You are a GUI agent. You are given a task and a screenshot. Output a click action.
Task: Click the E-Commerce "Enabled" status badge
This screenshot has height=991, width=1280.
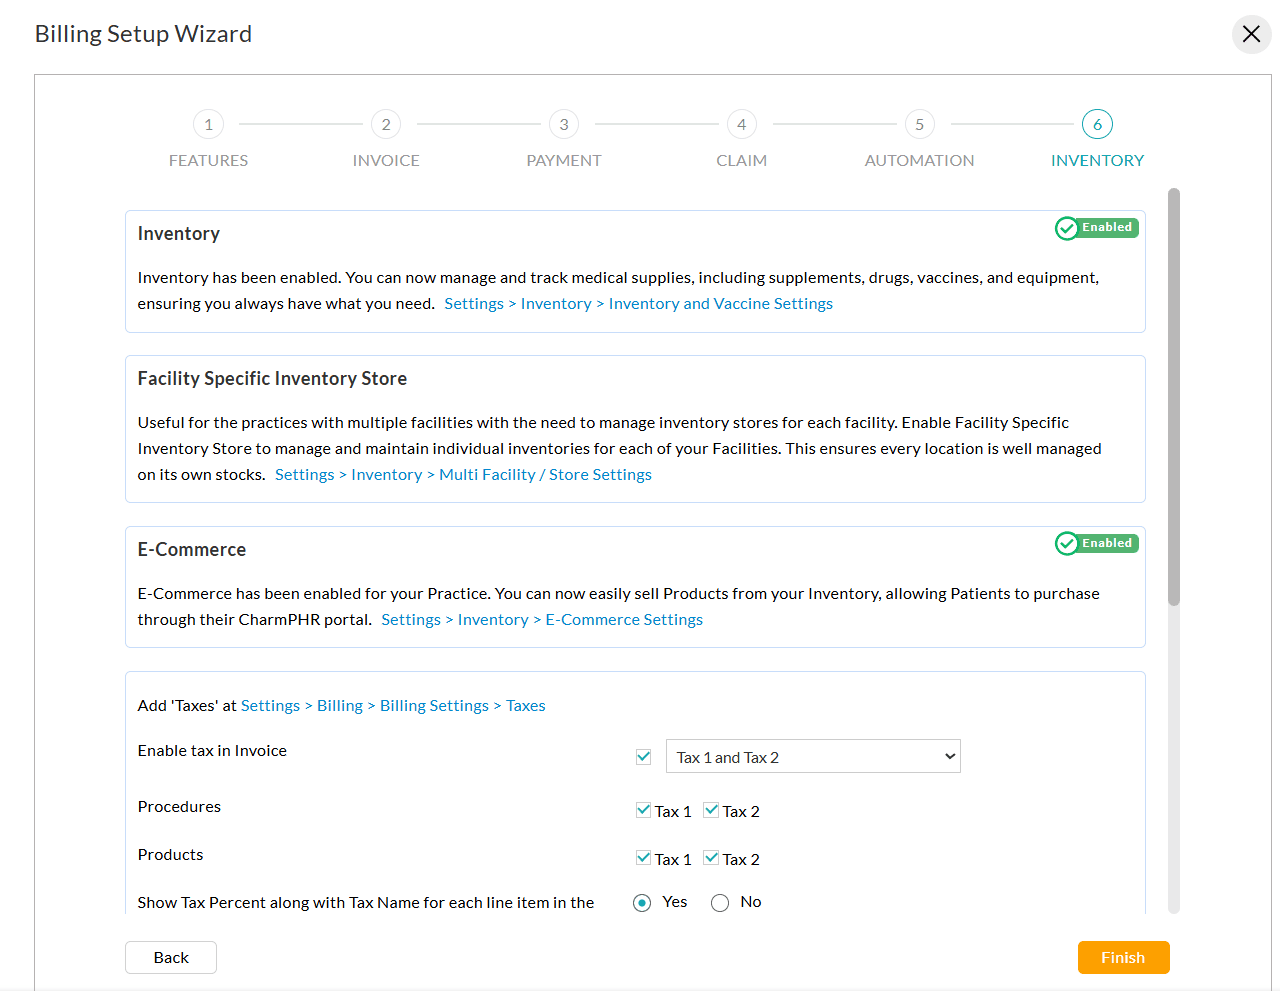coord(1096,543)
